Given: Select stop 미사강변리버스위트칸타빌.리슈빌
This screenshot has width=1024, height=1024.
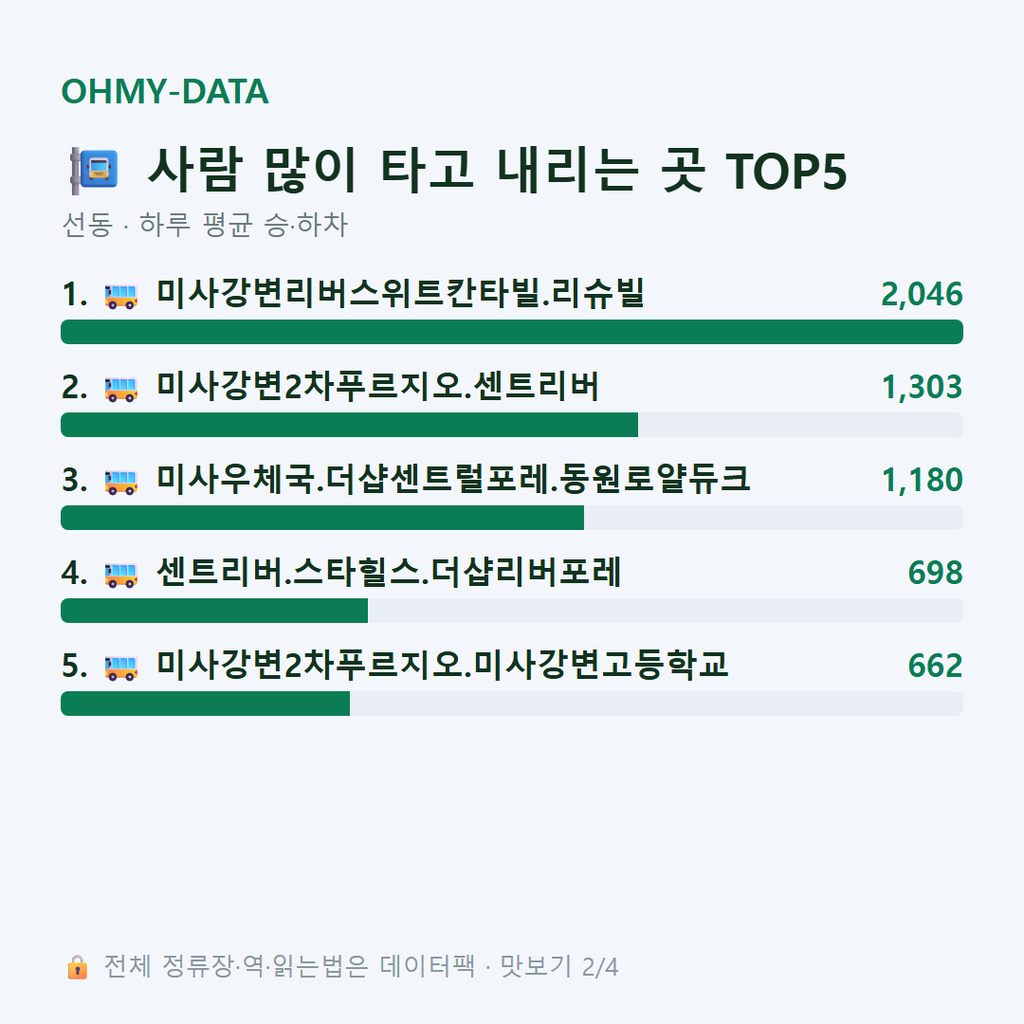Looking at the screenshot, I should coord(400,293).
